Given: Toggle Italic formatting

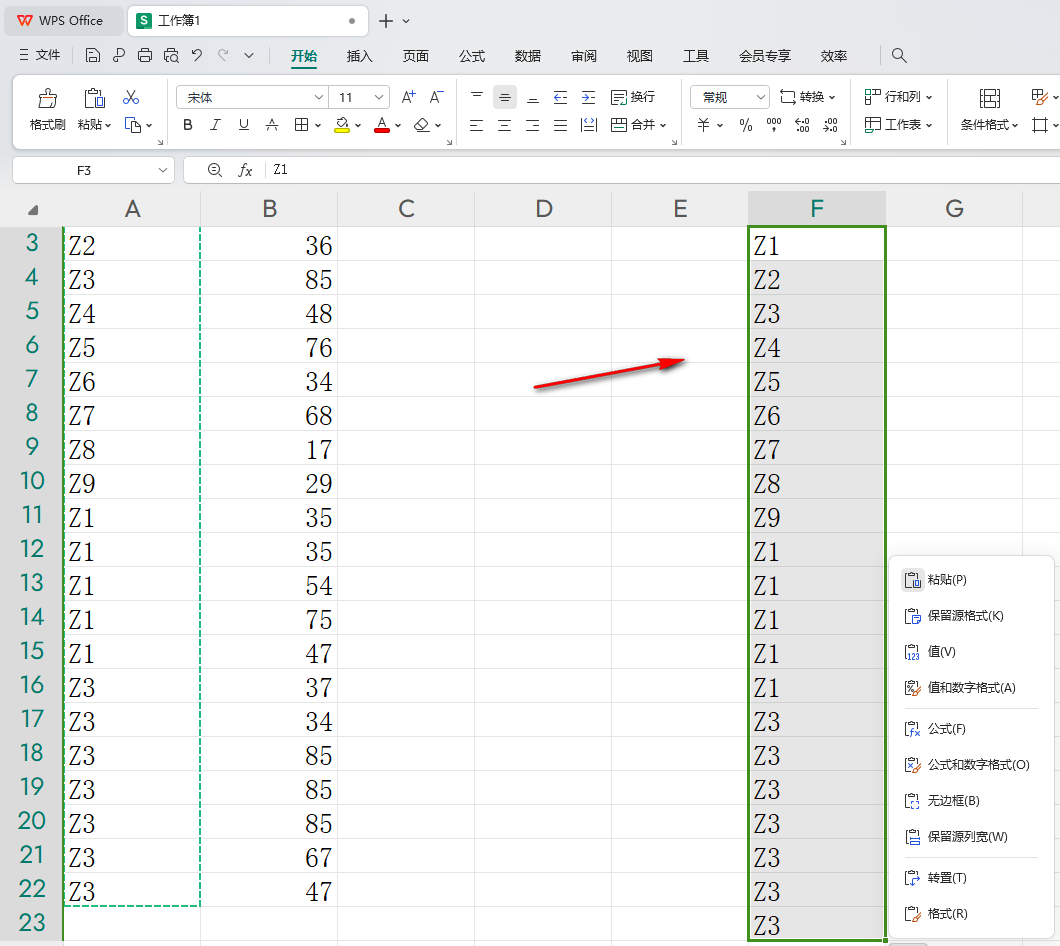Looking at the screenshot, I should click(216, 125).
